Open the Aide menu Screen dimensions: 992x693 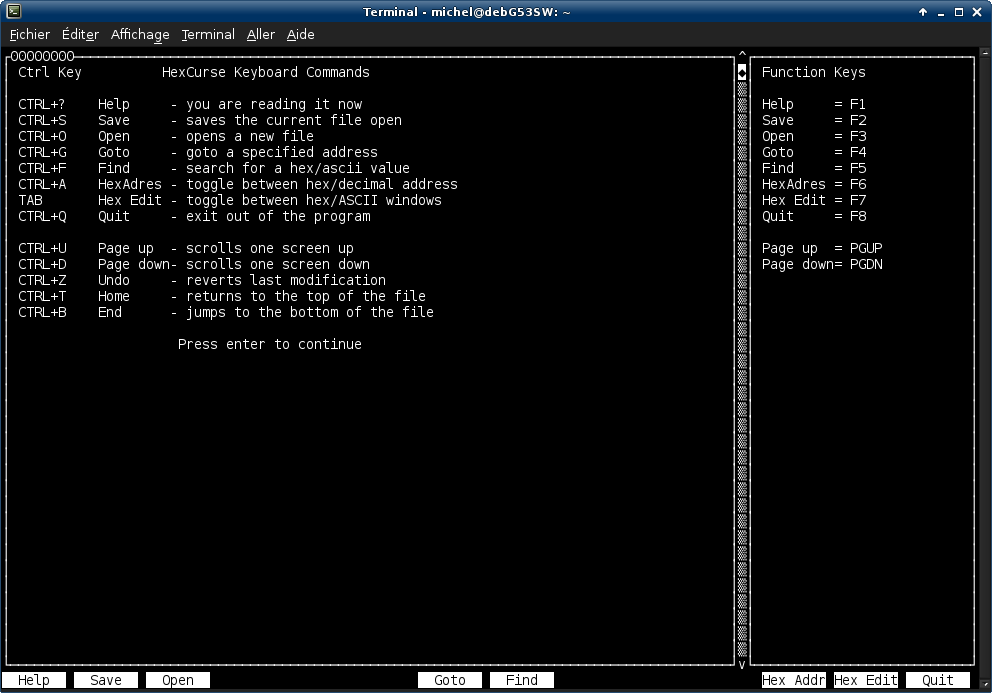(301, 35)
